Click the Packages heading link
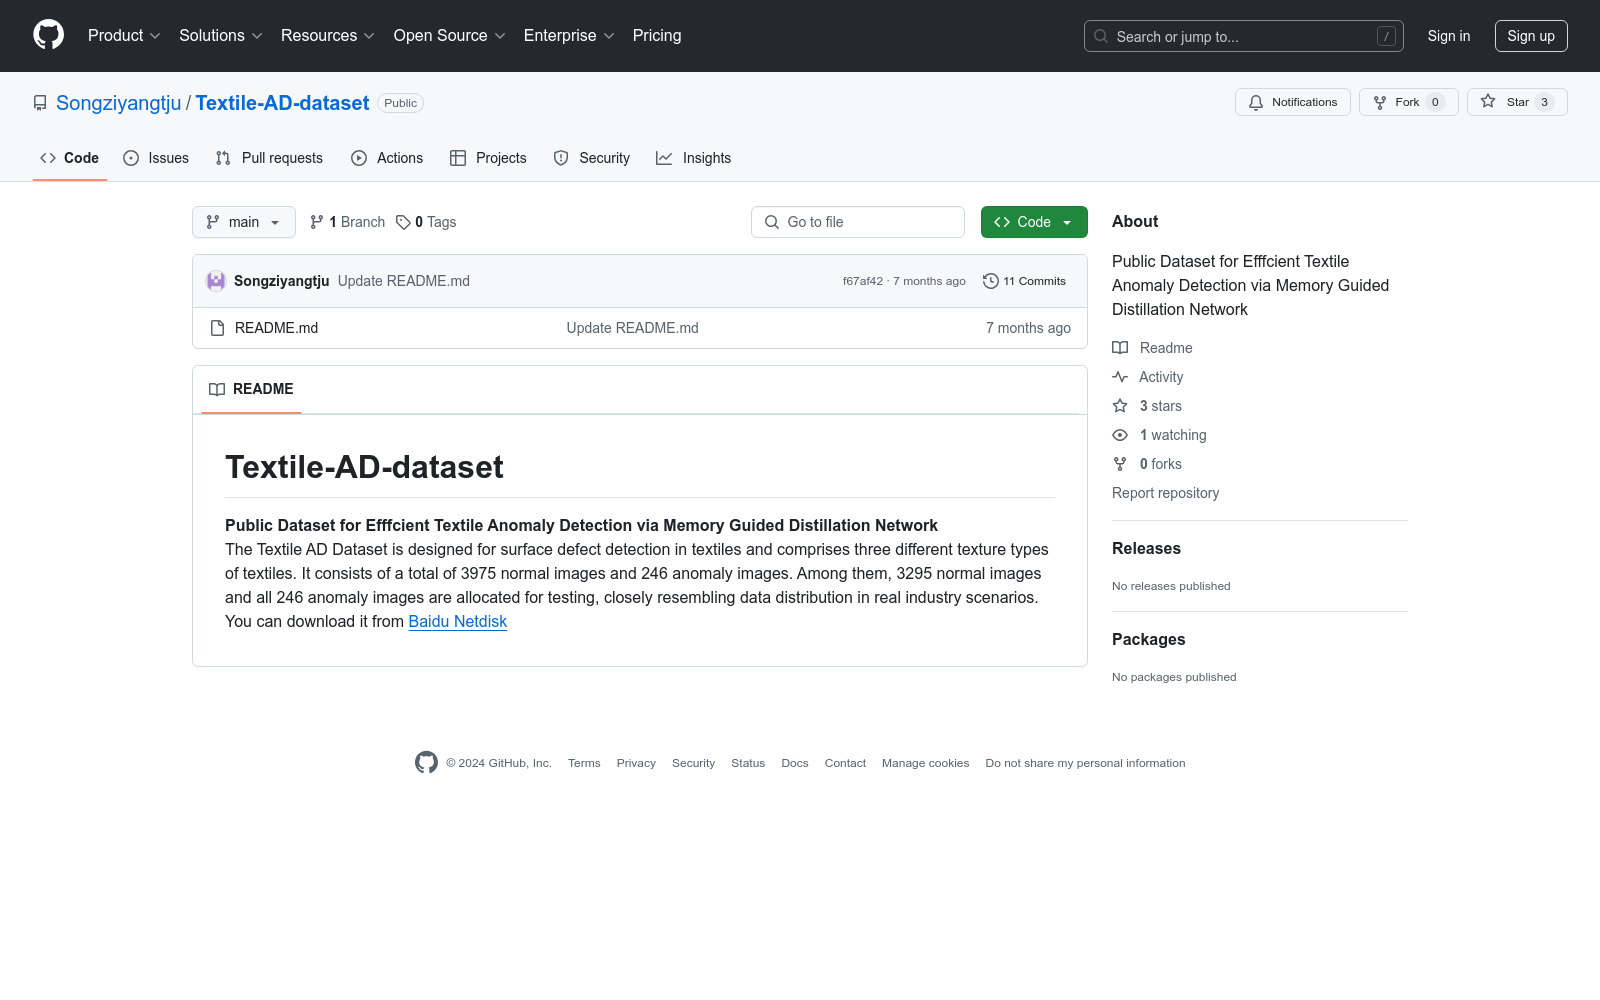 [x=1148, y=639]
